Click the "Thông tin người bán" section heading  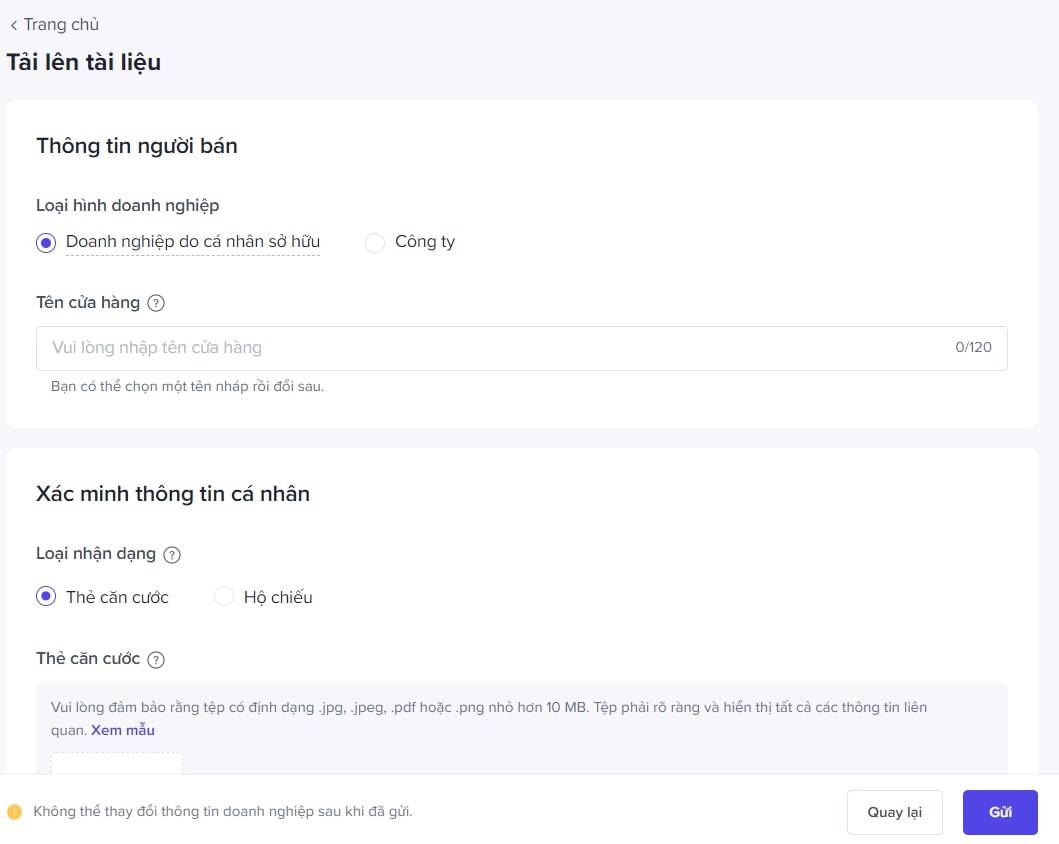[137, 146]
